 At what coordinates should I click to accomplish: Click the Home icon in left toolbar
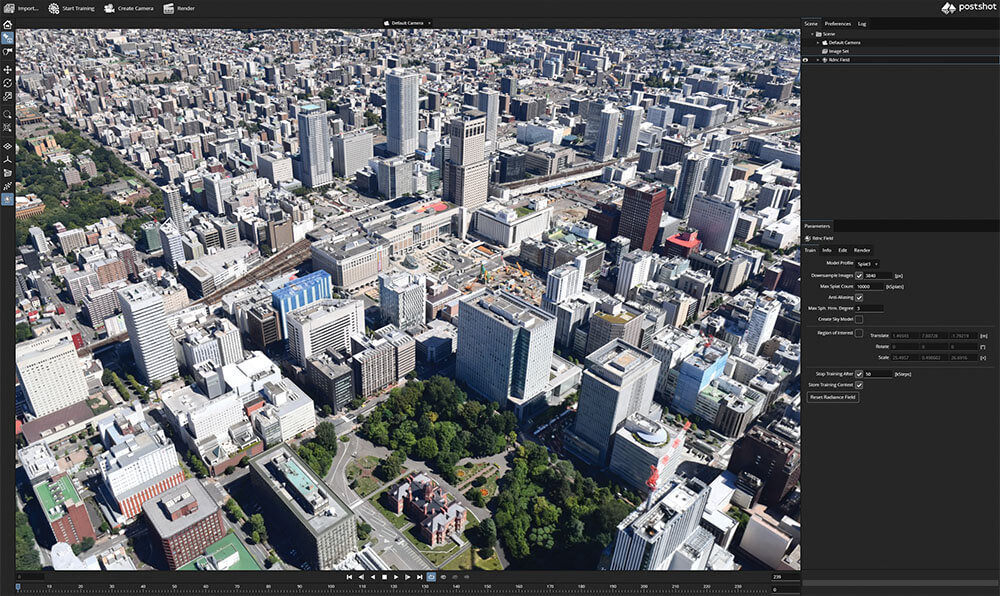(8, 24)
